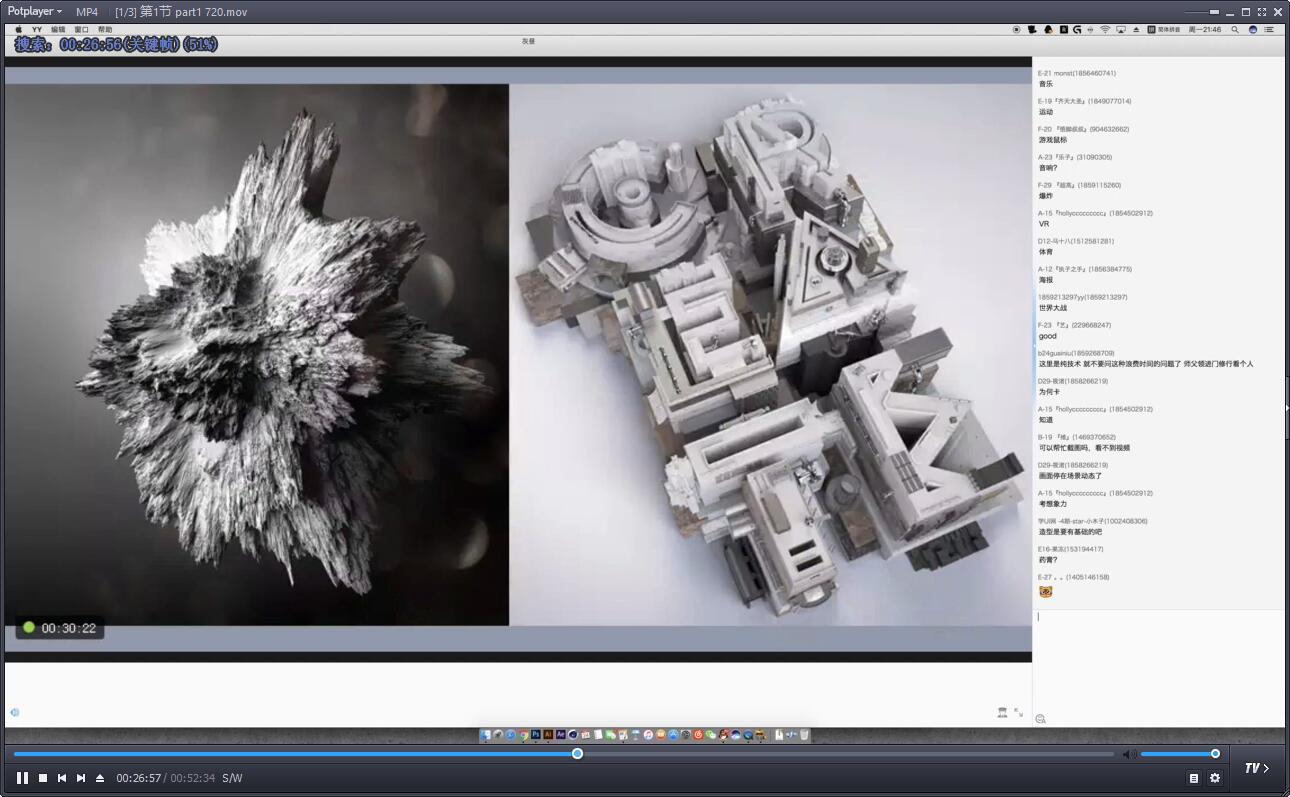Viewport: 1290px width, 797px height.
Task: Click the current time 00:26:57 display
Action: tap(138, 778)
